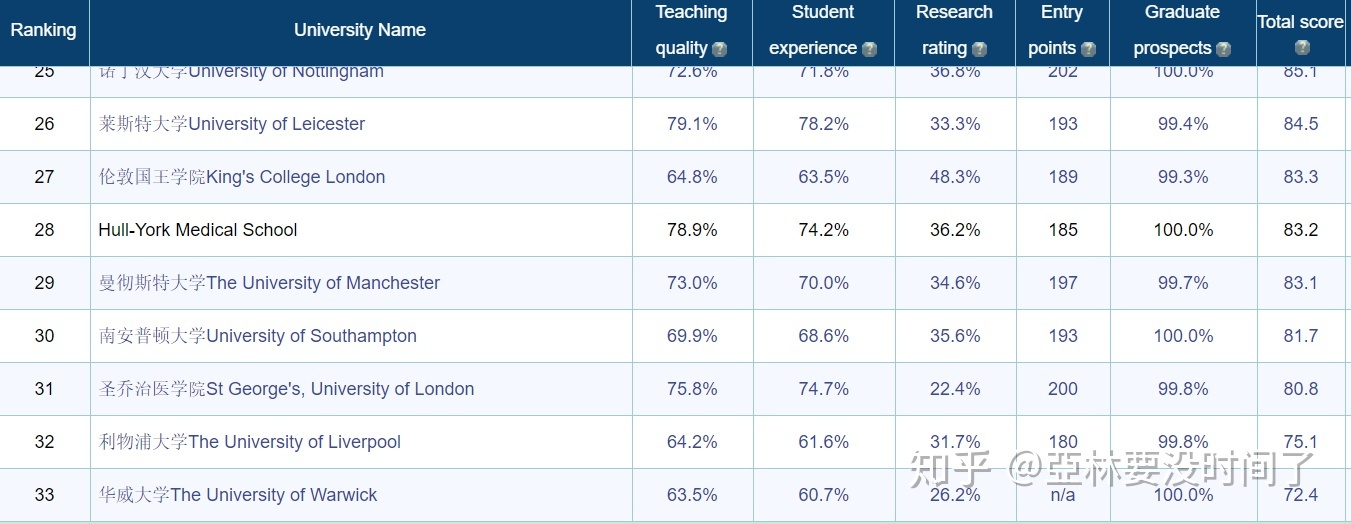Click ranking number 30 cell

[44, 336]
